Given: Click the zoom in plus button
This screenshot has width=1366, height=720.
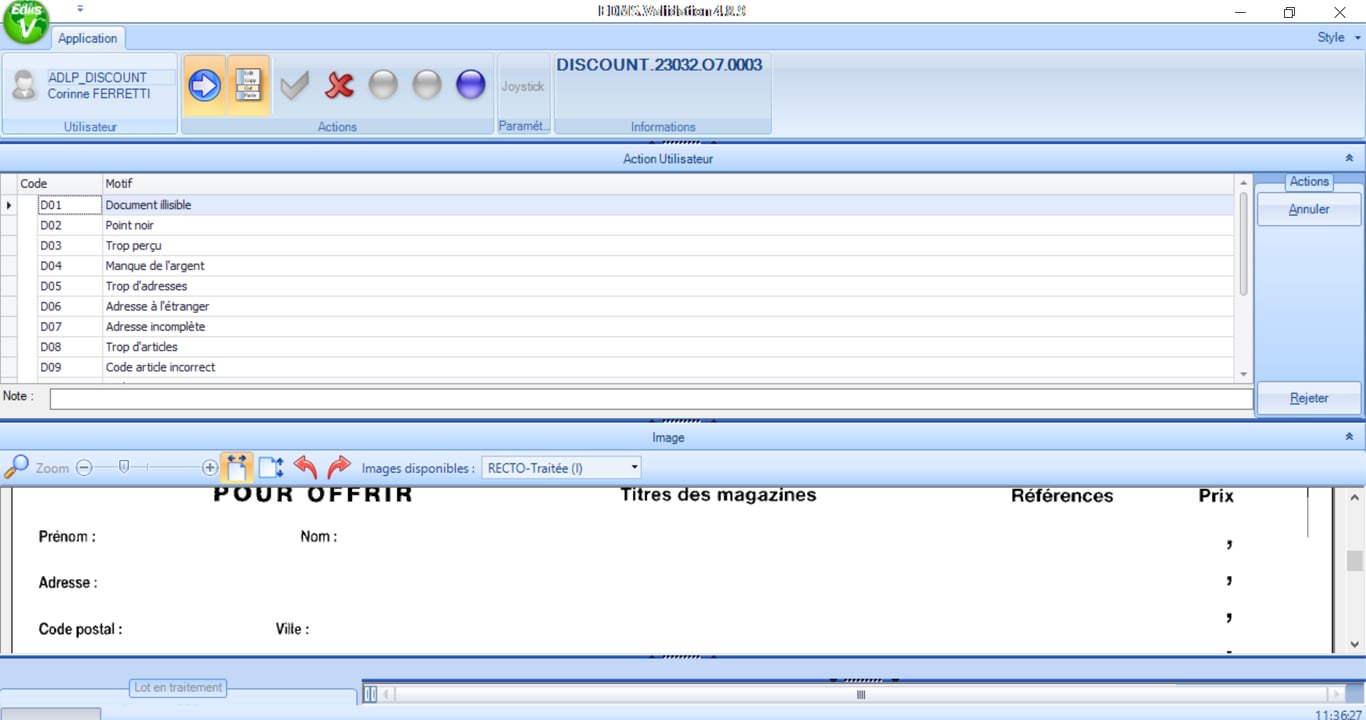Looking at the screenshot, I should [x=209, y=468].
